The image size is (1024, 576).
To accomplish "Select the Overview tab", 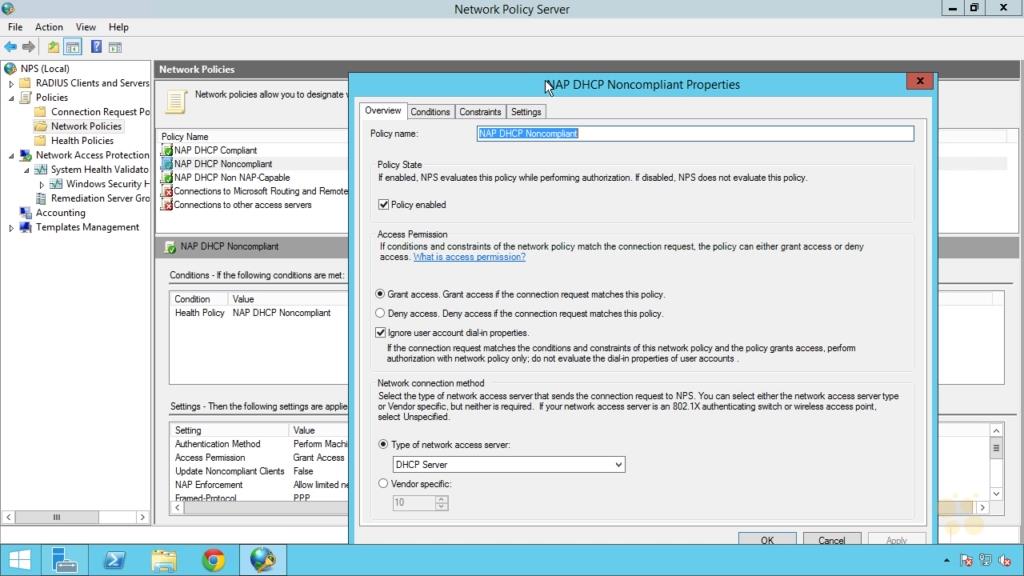I will click(383, 110).
